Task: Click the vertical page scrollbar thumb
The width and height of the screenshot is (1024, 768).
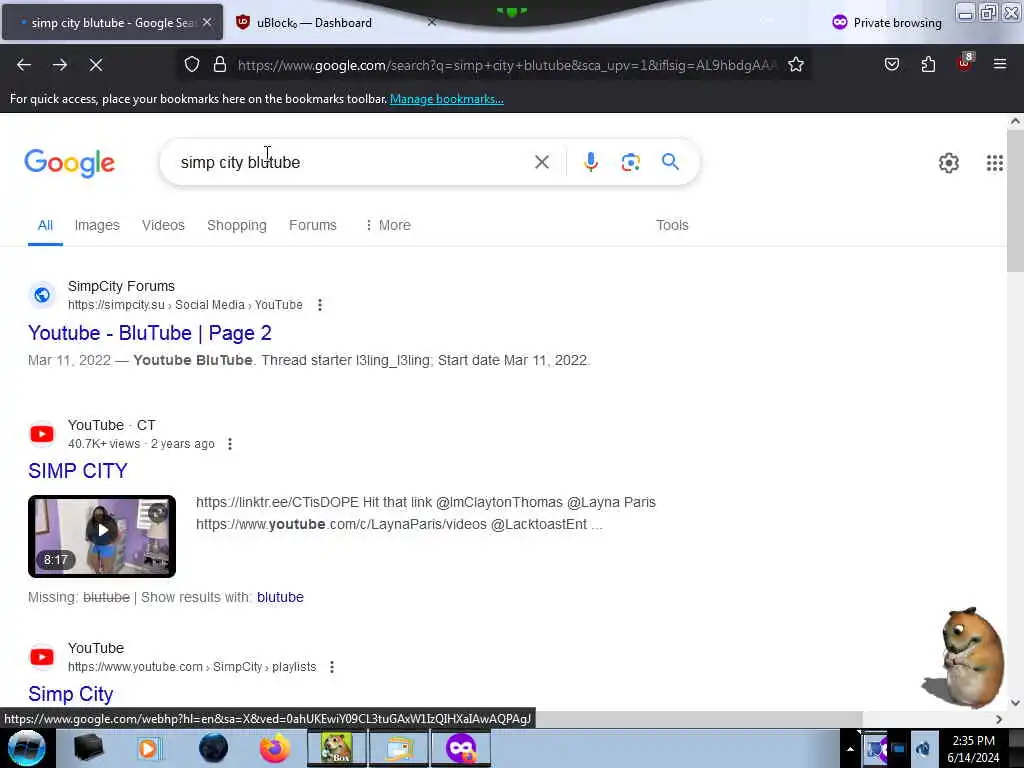Action: [x=1015, y=201]
